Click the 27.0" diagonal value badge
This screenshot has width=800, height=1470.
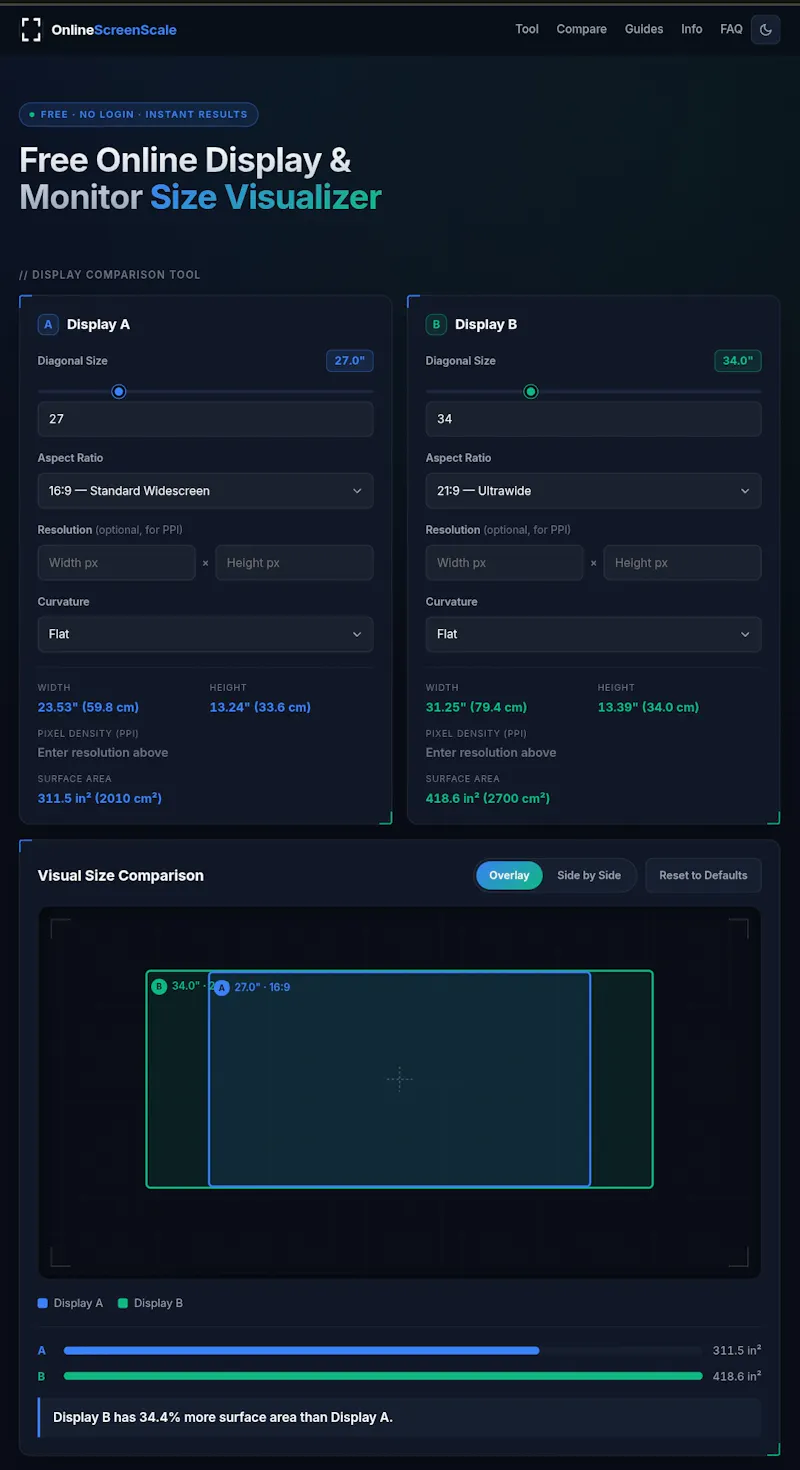tap(350, 361)
